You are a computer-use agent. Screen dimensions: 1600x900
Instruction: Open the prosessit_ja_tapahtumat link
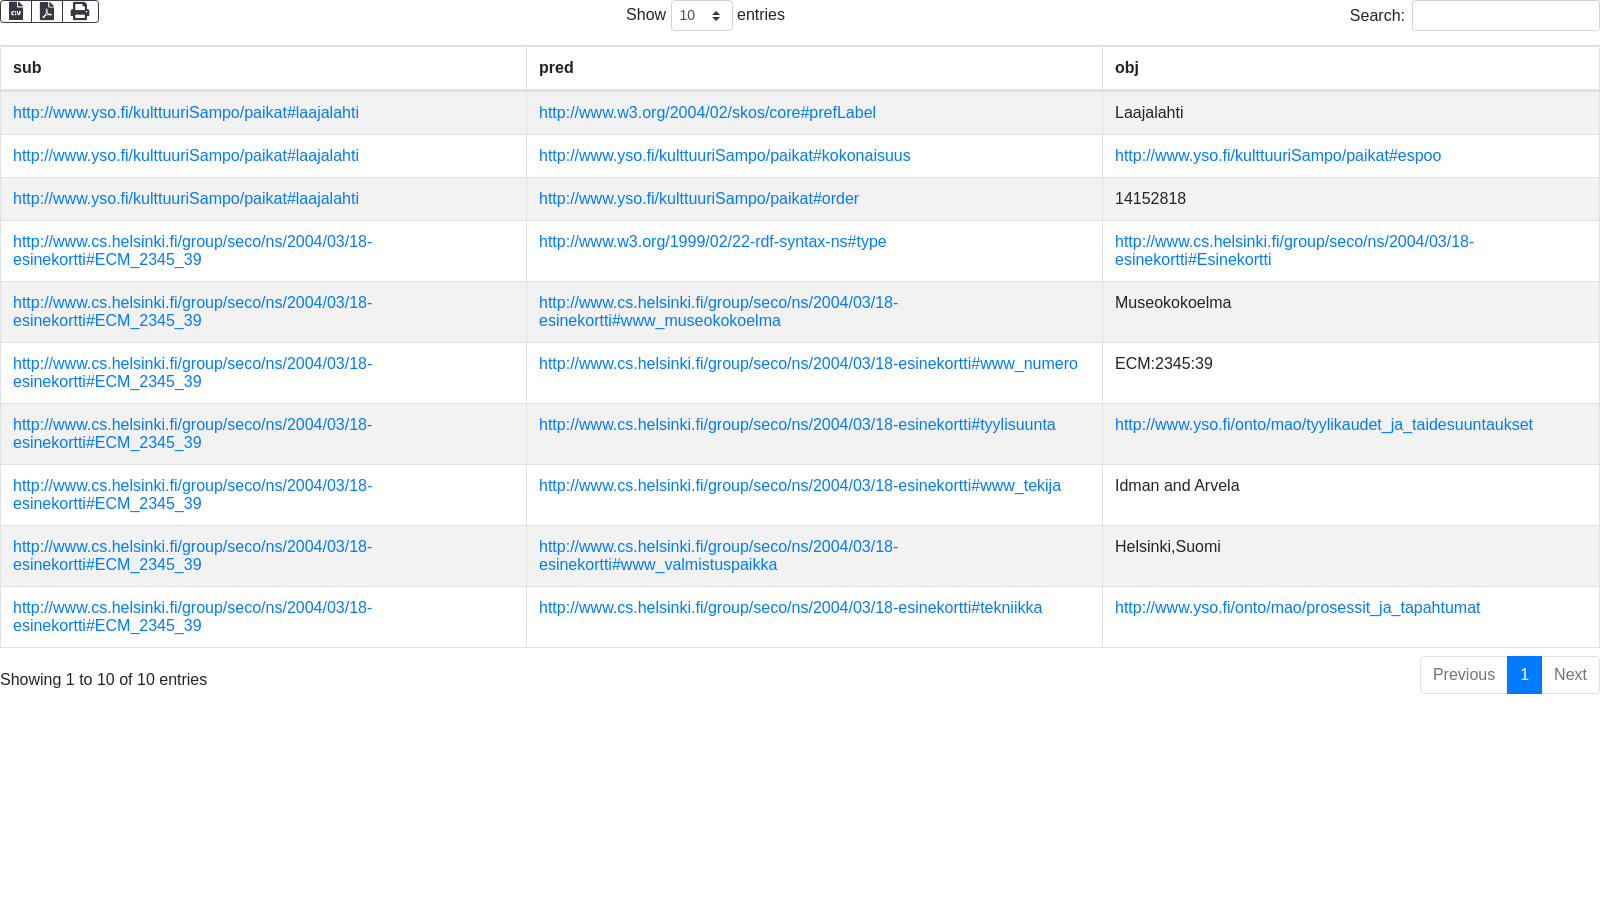point(1297,608)
